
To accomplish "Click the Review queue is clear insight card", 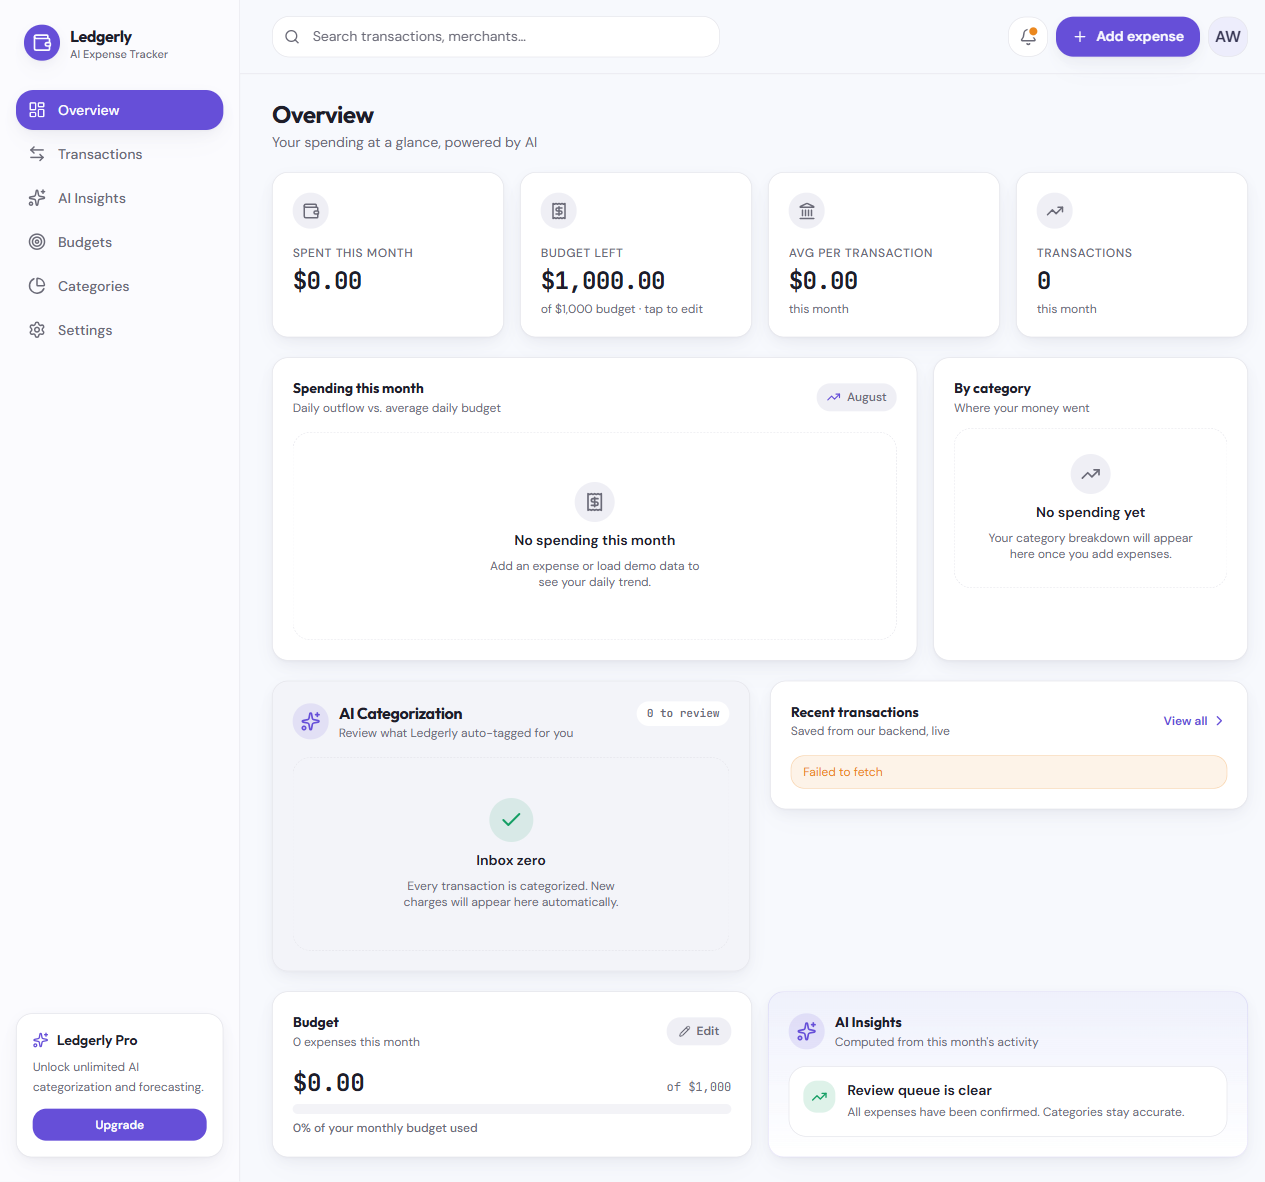I will coord(1008,1101).
